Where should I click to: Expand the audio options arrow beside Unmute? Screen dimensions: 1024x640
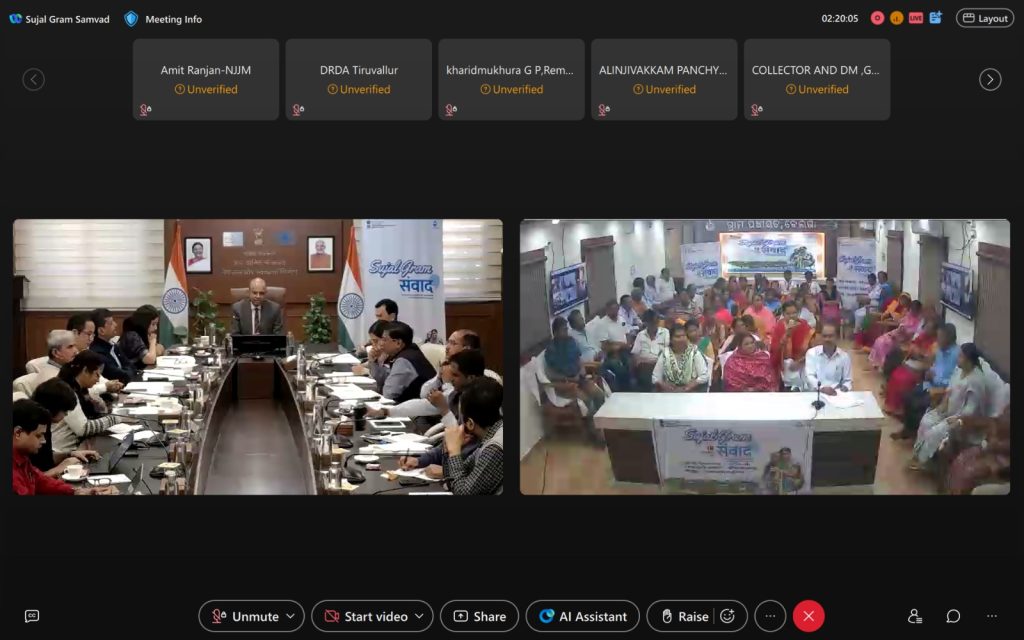pyautogui.click(x=291, y=616)
